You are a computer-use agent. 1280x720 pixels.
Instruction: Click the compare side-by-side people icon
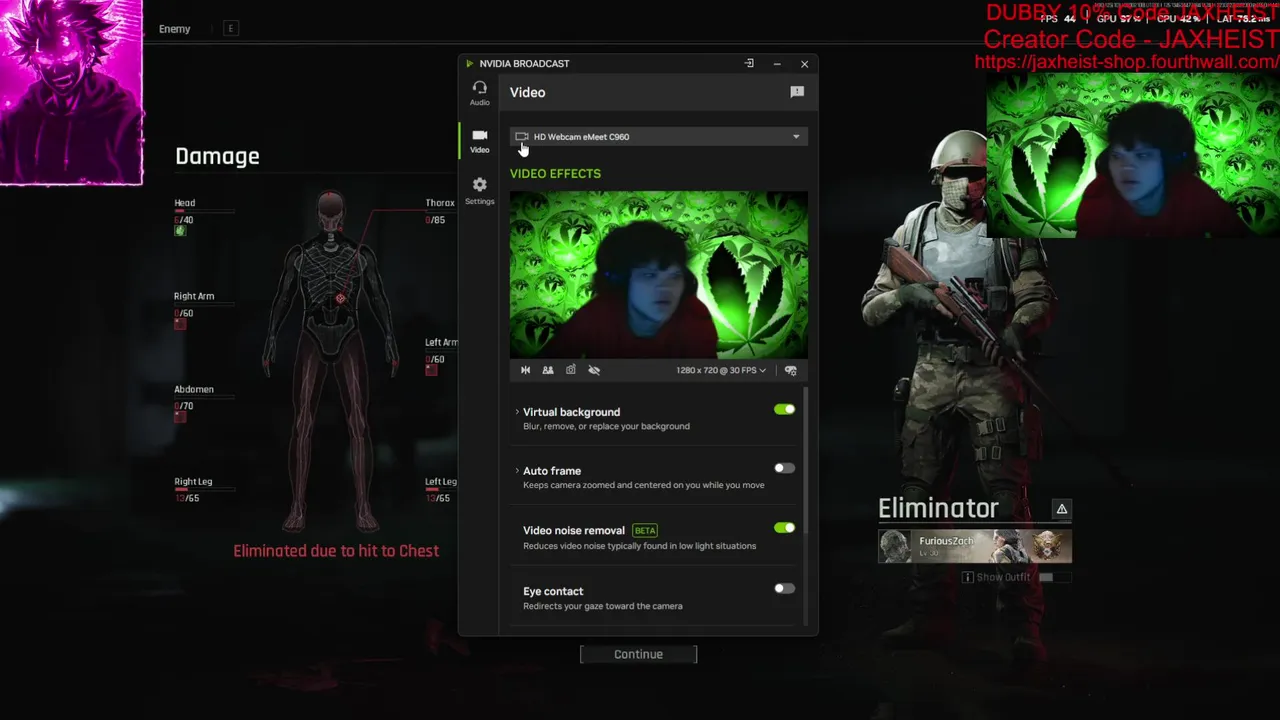click(548, 370)
